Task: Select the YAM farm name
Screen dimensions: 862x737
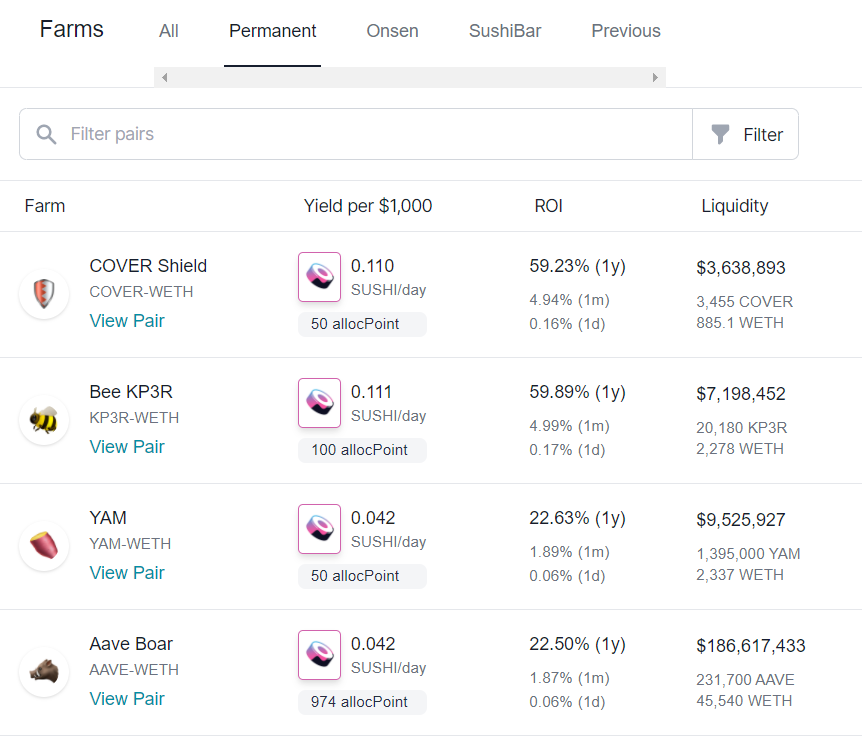Action: click(x=108, y=518)
